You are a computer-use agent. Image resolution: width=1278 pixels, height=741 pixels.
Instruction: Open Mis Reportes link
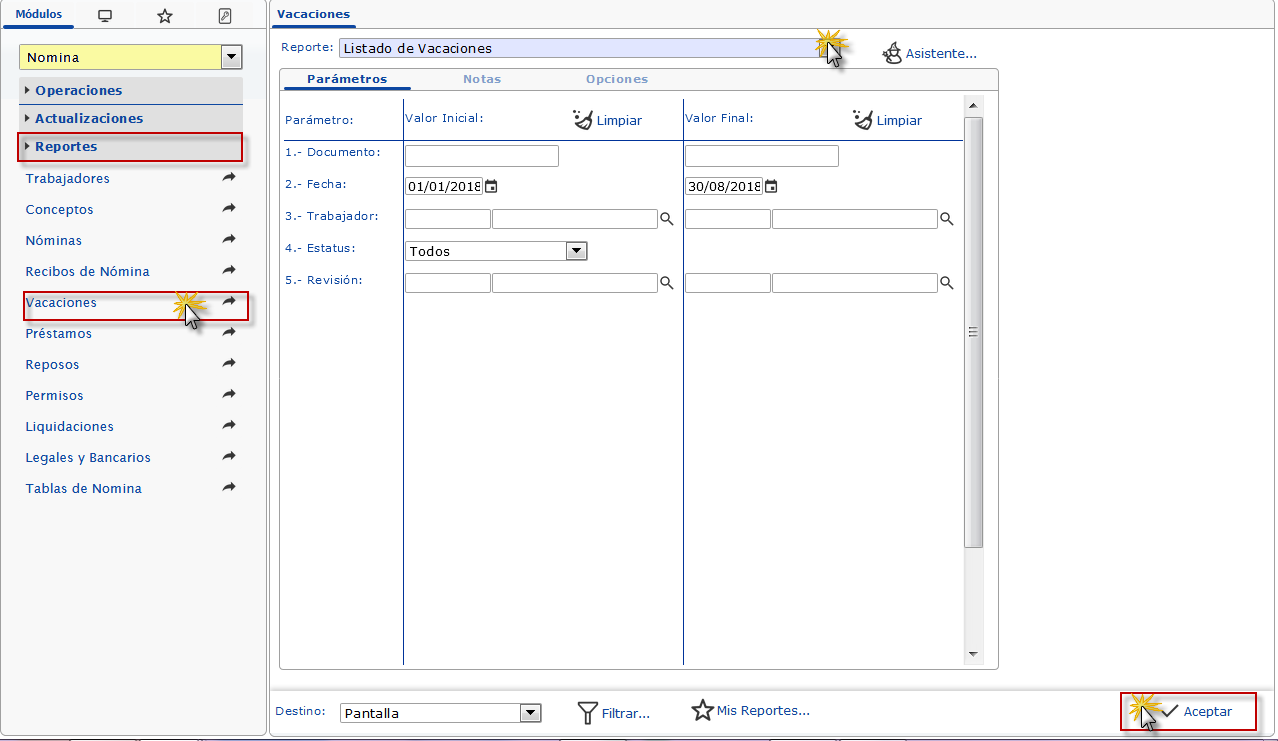tap(751, 711)
